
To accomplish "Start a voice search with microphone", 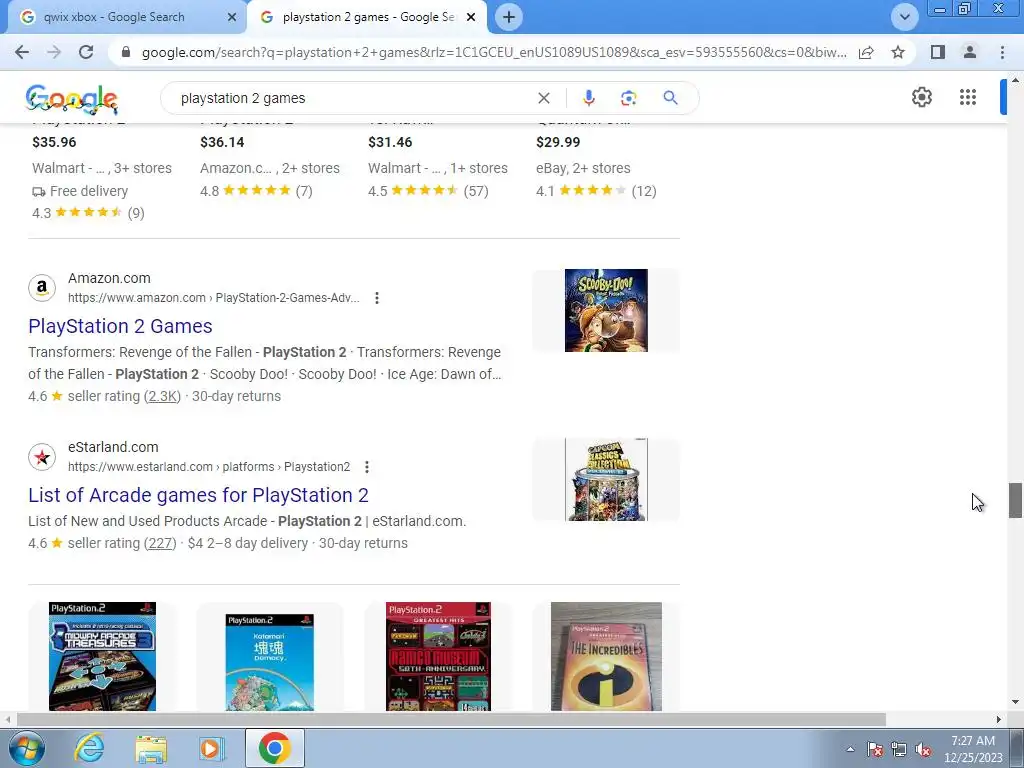I will click(x=588, y=98).
